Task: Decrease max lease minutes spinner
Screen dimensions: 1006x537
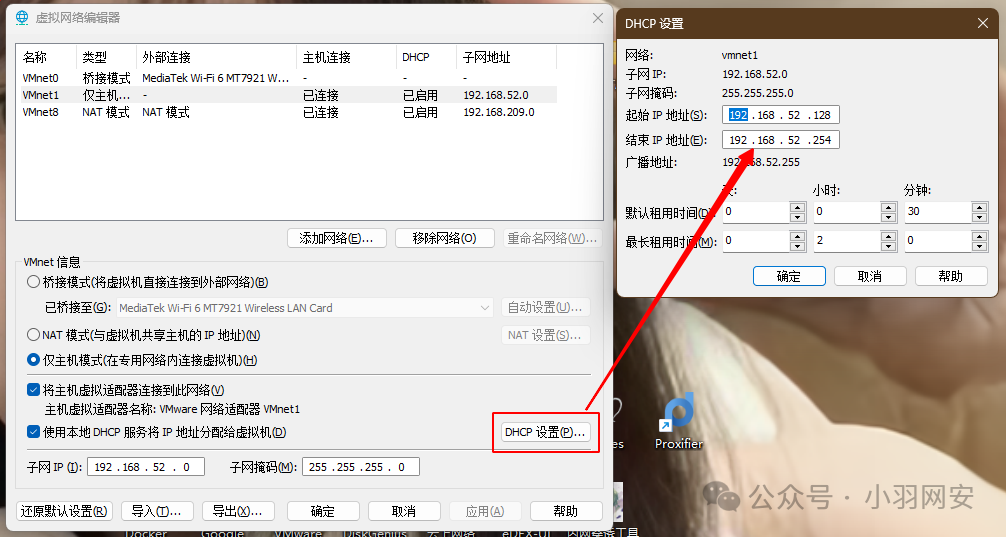Action: tap(980, 246)
